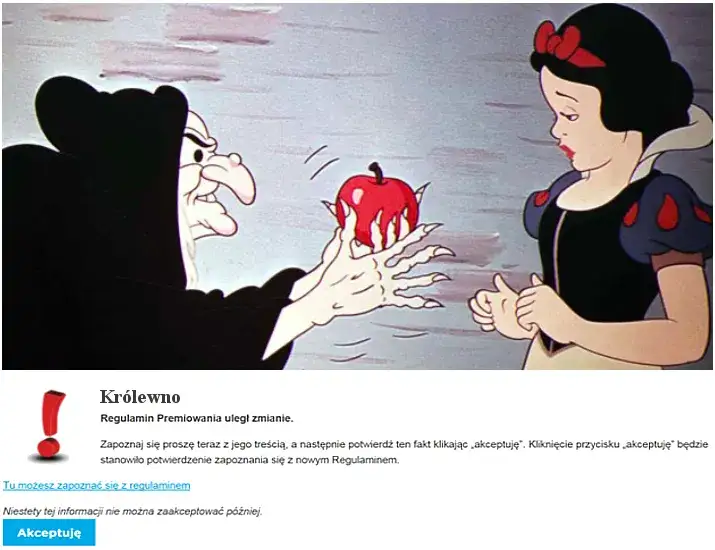
Task: Click the line 'stanowiło potwierdzenie zapoznania się'
Action: 249,460
